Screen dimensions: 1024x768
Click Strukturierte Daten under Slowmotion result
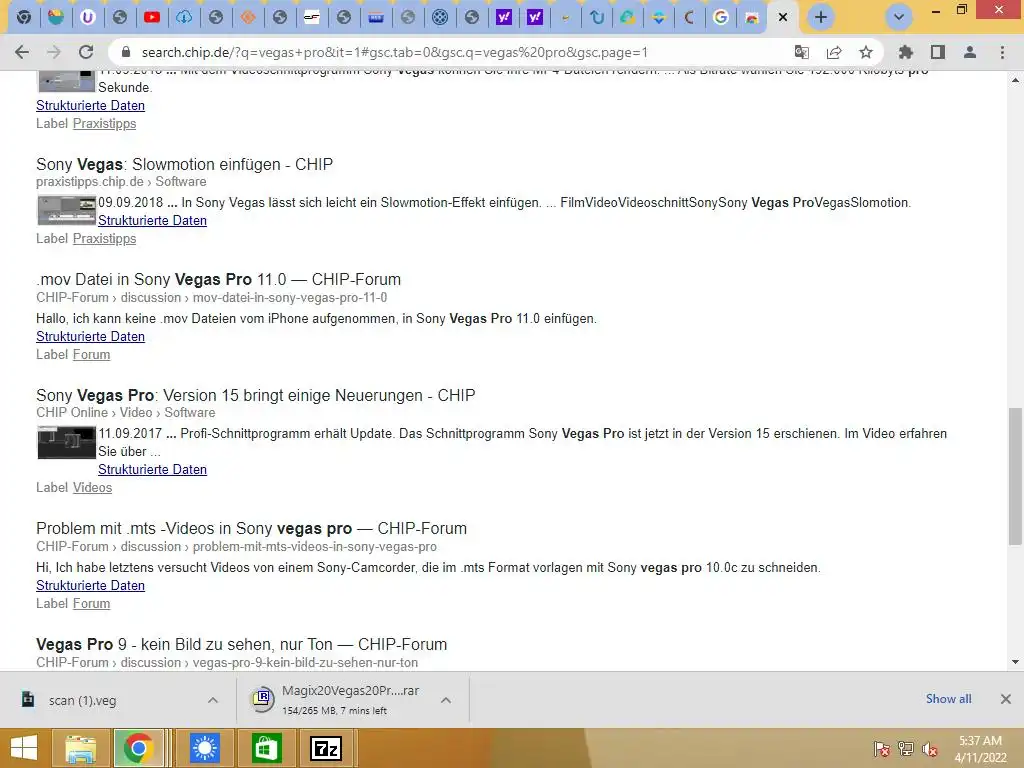[x=152, y=221]
